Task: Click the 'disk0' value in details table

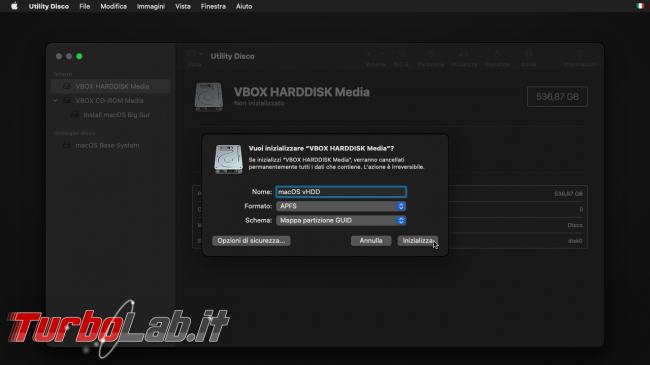Action: tap(575, 241)
